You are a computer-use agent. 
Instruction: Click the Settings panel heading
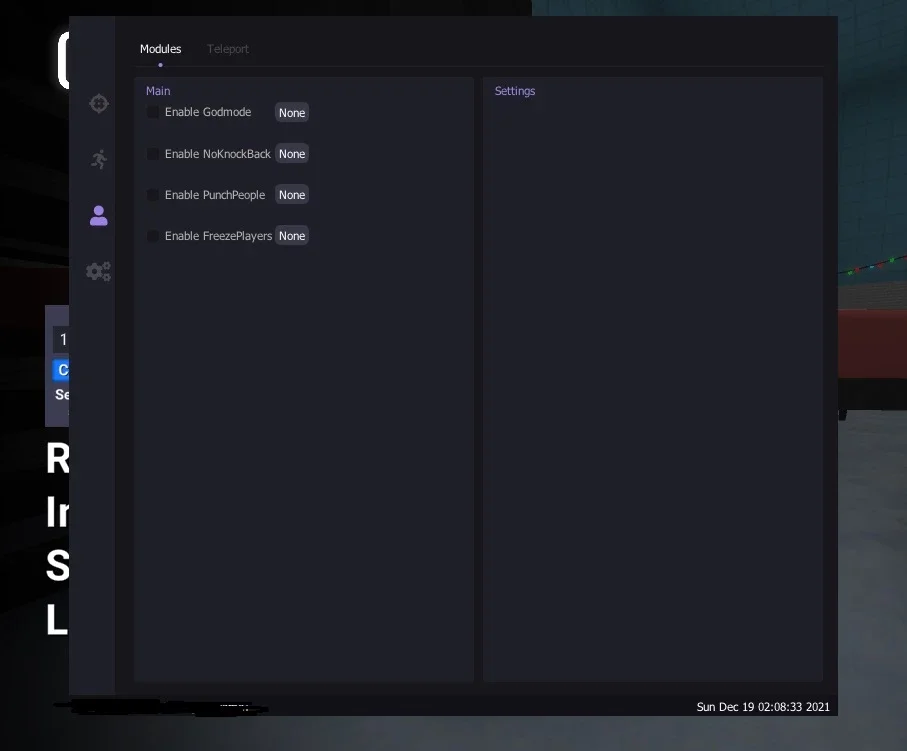[515, 91]
